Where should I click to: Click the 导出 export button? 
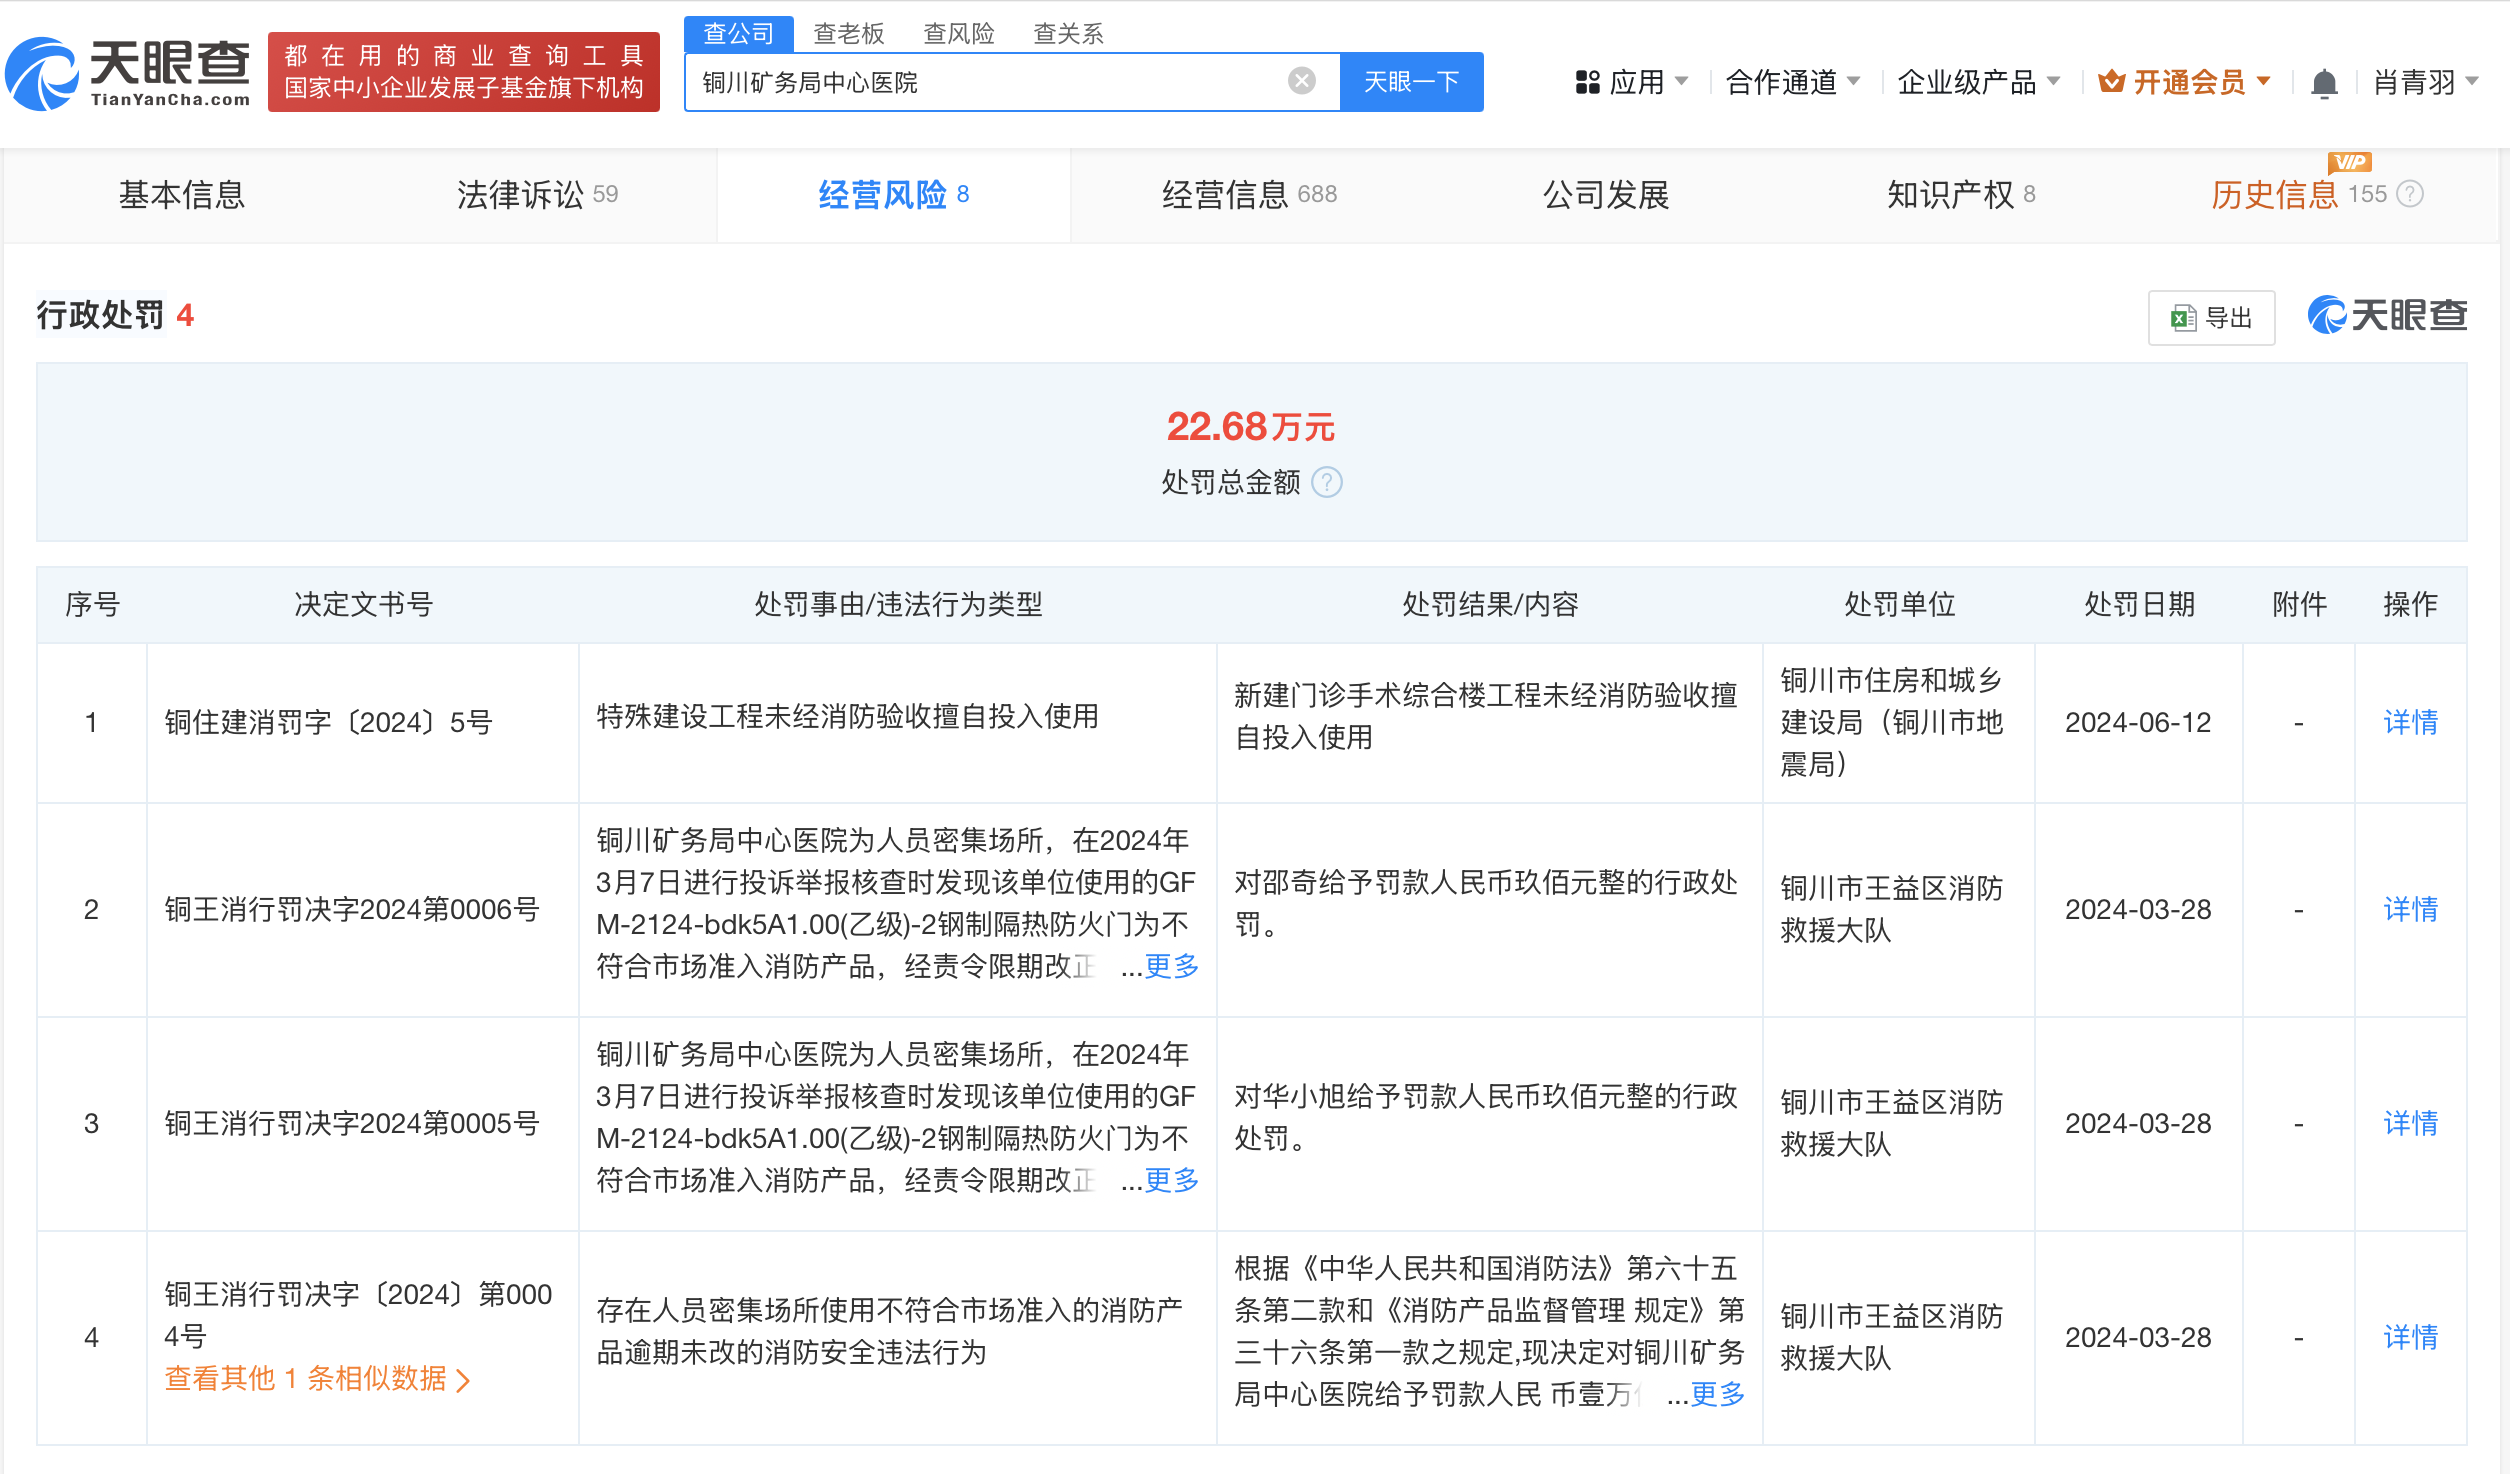[2211, 318]
